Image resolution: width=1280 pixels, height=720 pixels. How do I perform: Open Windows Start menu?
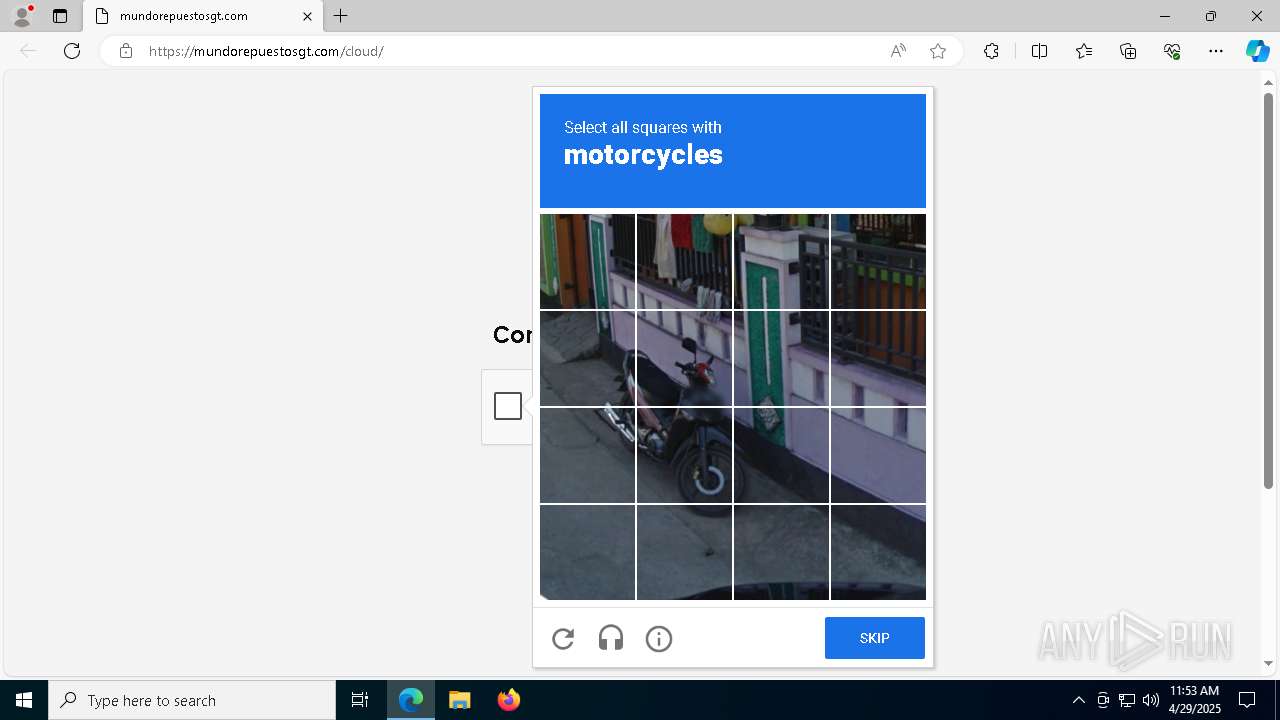pos(24,700)
